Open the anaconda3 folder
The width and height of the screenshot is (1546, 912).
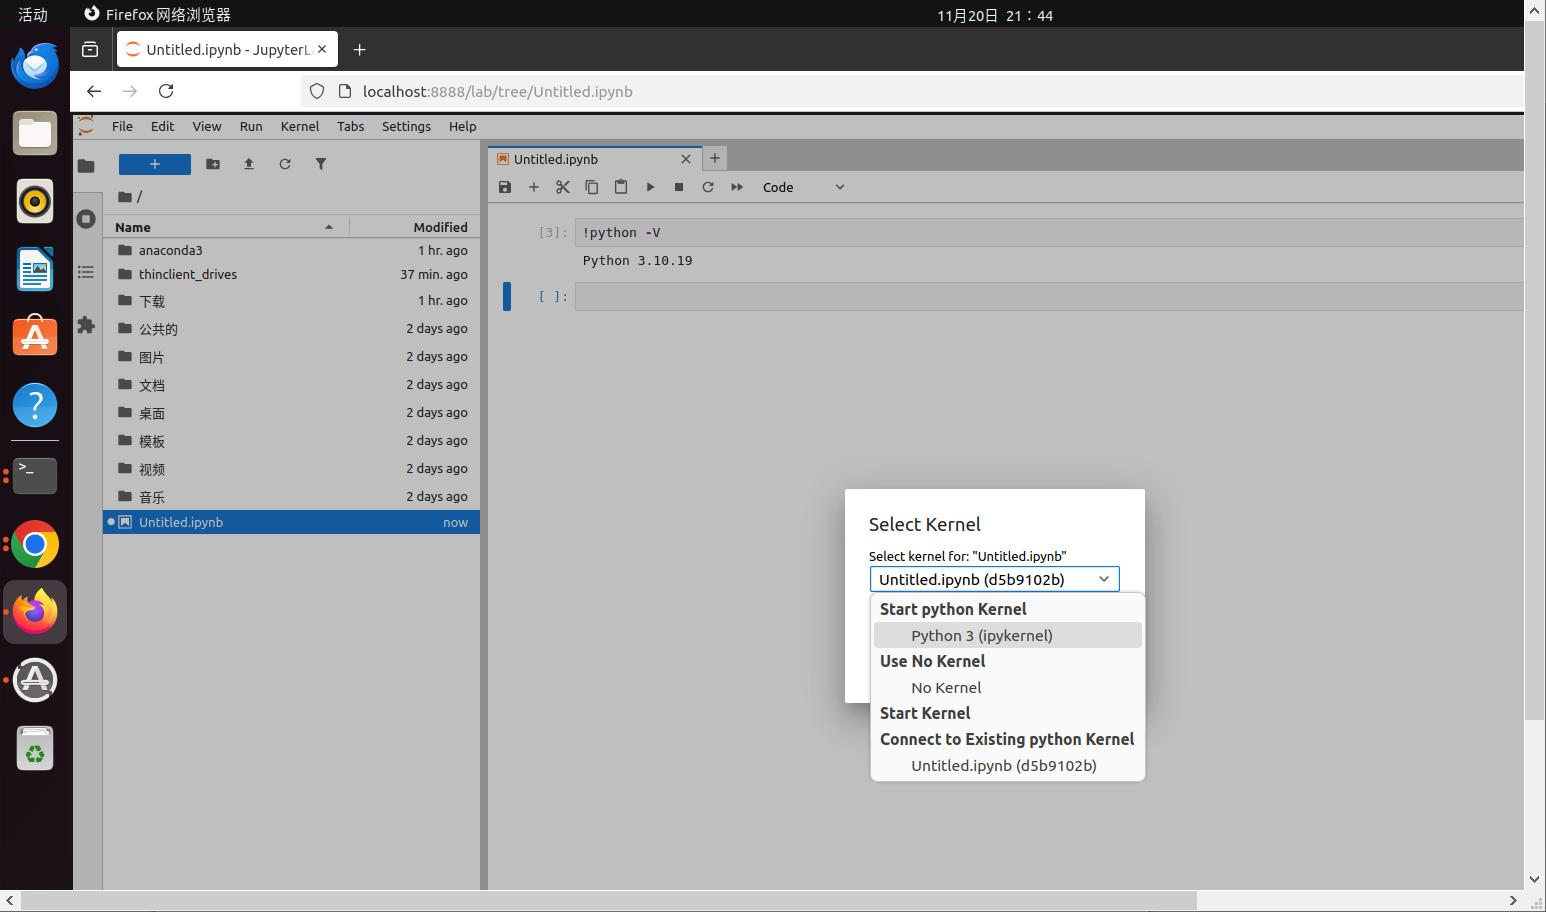pyautogui.click(x=170, y=250)
